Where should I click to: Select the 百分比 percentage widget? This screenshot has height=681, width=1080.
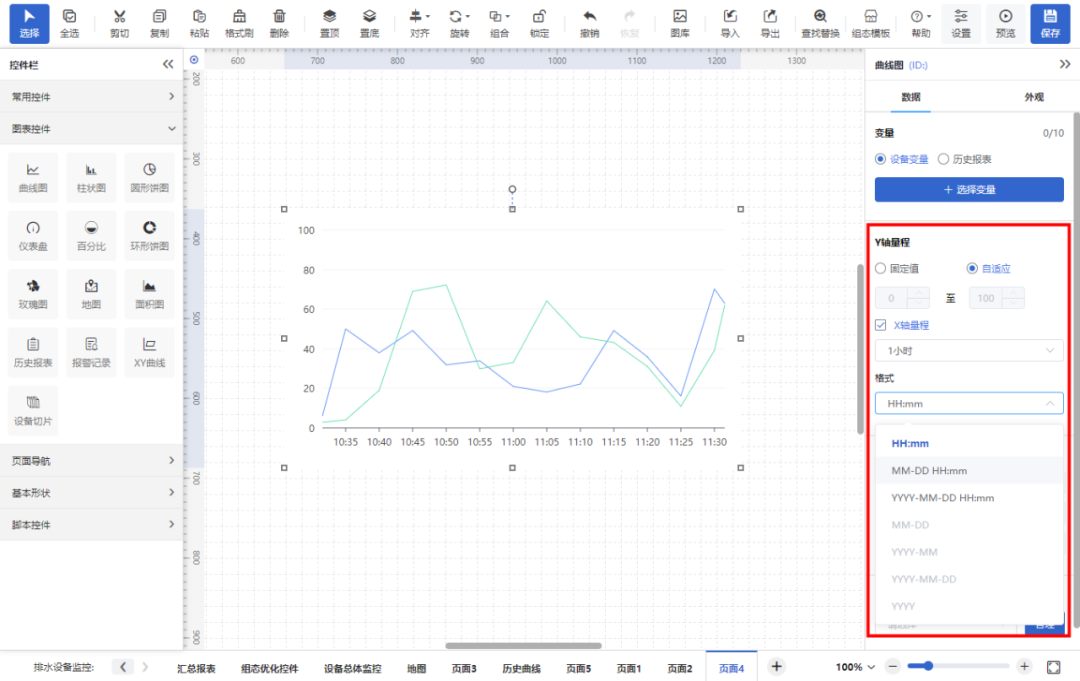tap(91, 235)
